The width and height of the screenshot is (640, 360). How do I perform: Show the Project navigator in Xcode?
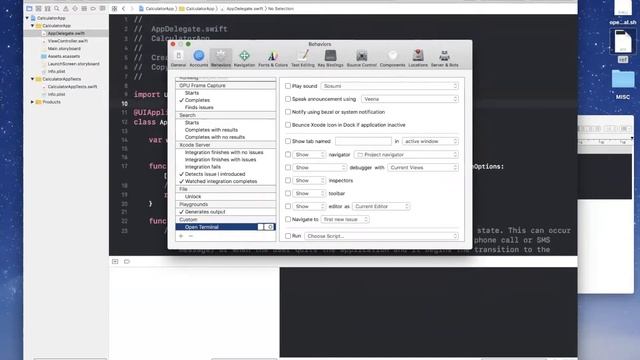(29, 8)
